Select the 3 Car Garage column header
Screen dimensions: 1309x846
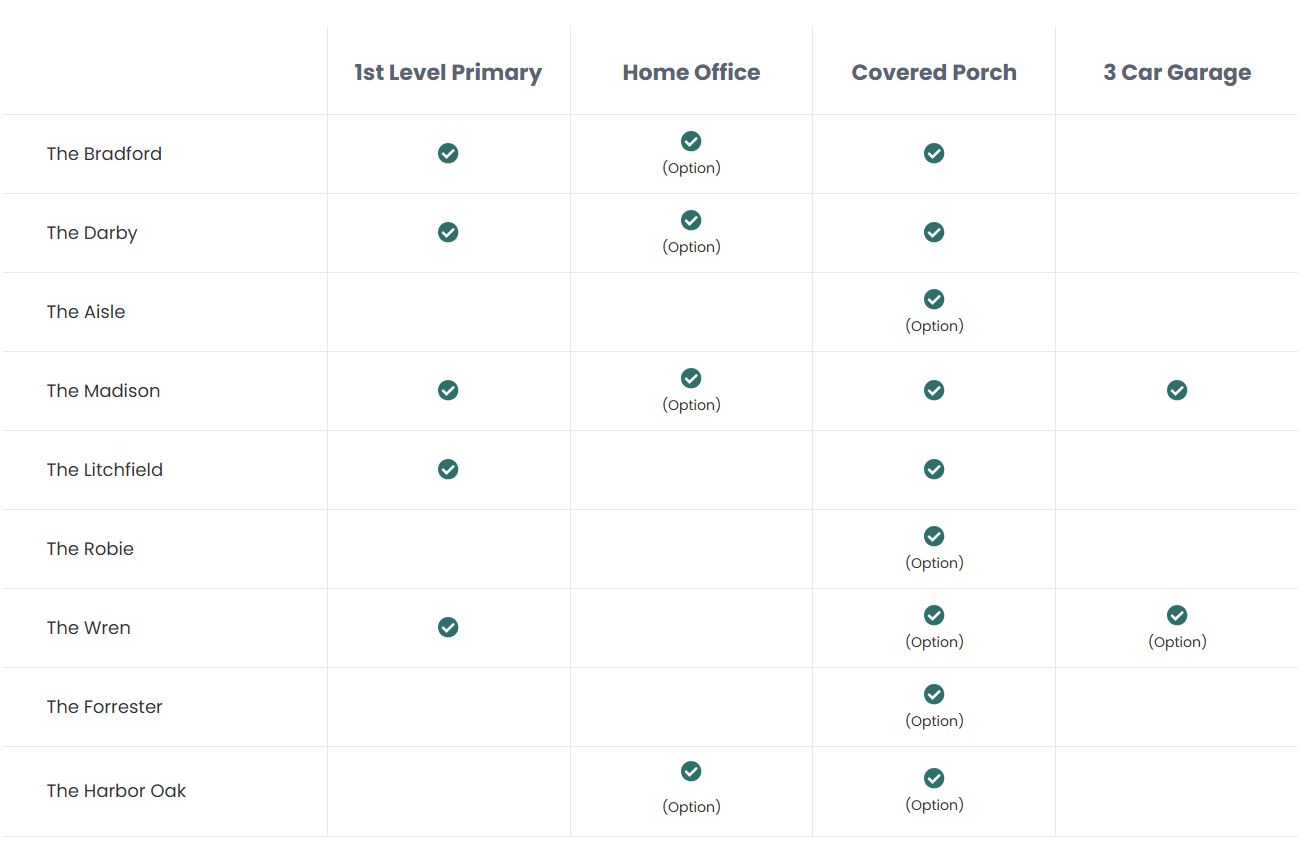[x=1177, y=73]
